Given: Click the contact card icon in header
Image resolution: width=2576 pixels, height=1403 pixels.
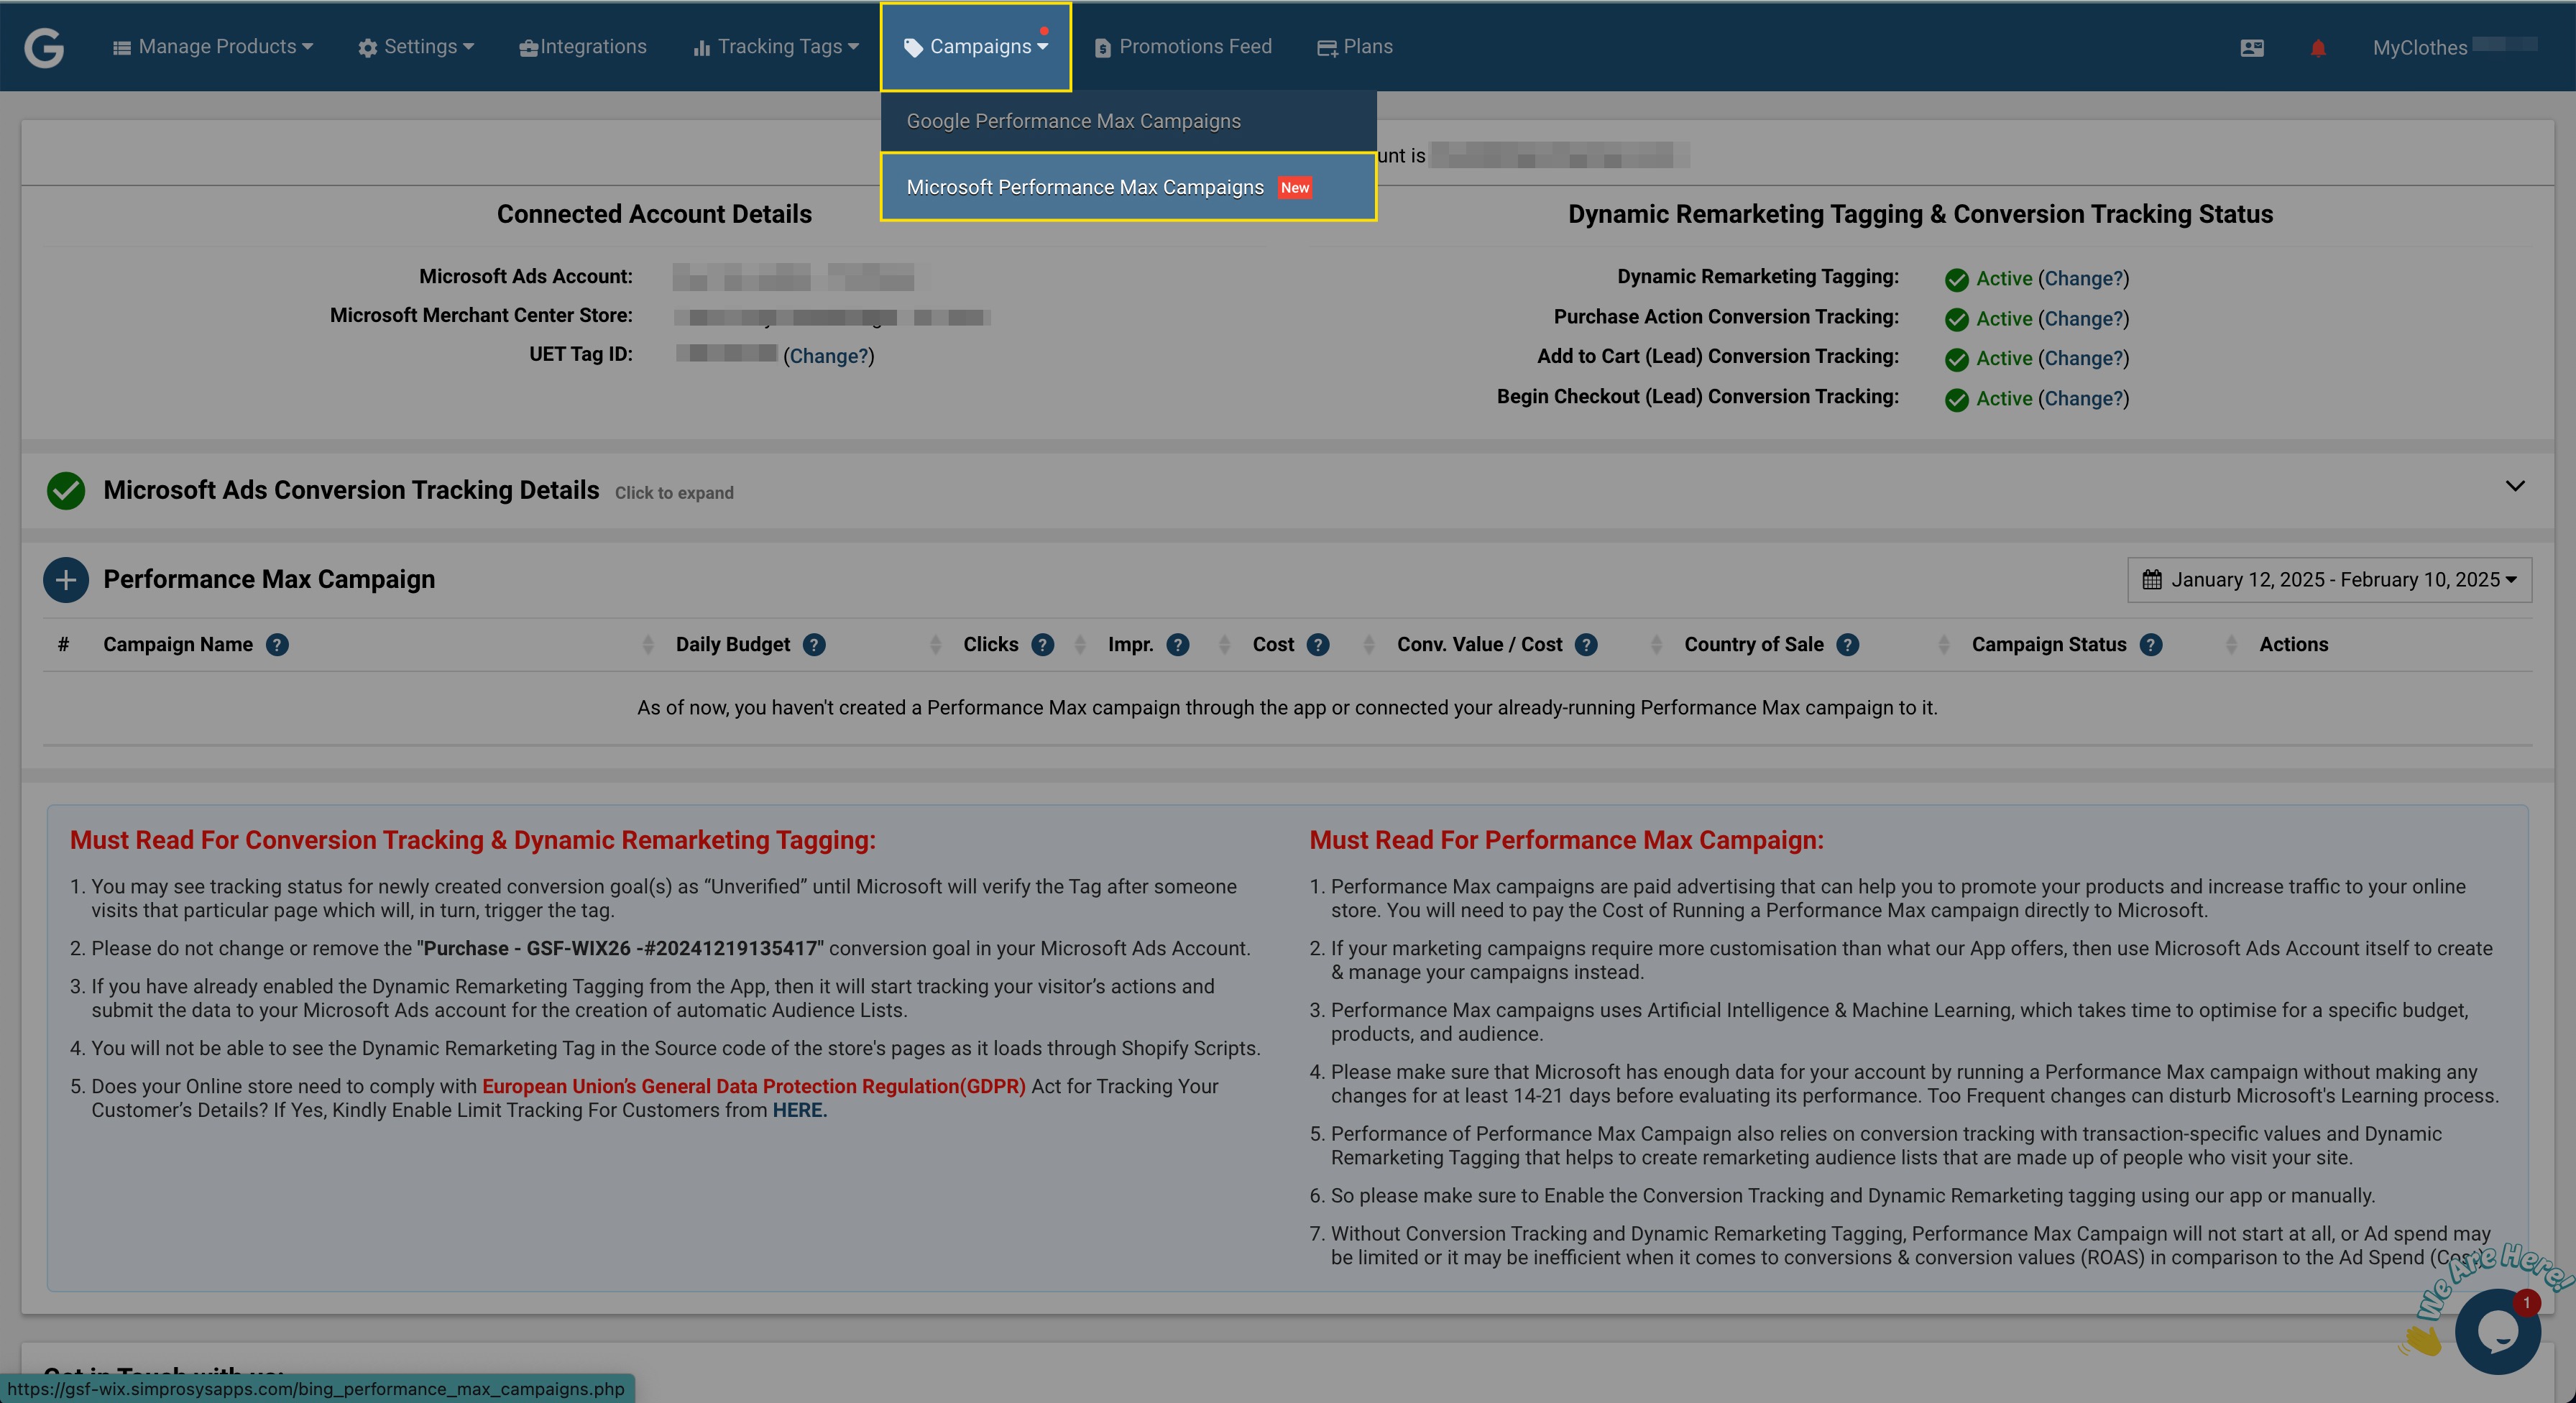Looking at the screenshot, I should [2252, 48].
